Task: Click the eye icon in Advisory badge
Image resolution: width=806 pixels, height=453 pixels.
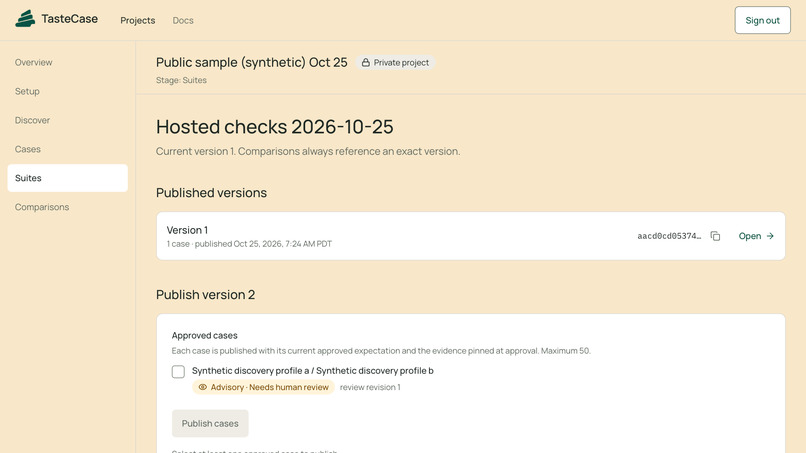Action: pos(203,387)
